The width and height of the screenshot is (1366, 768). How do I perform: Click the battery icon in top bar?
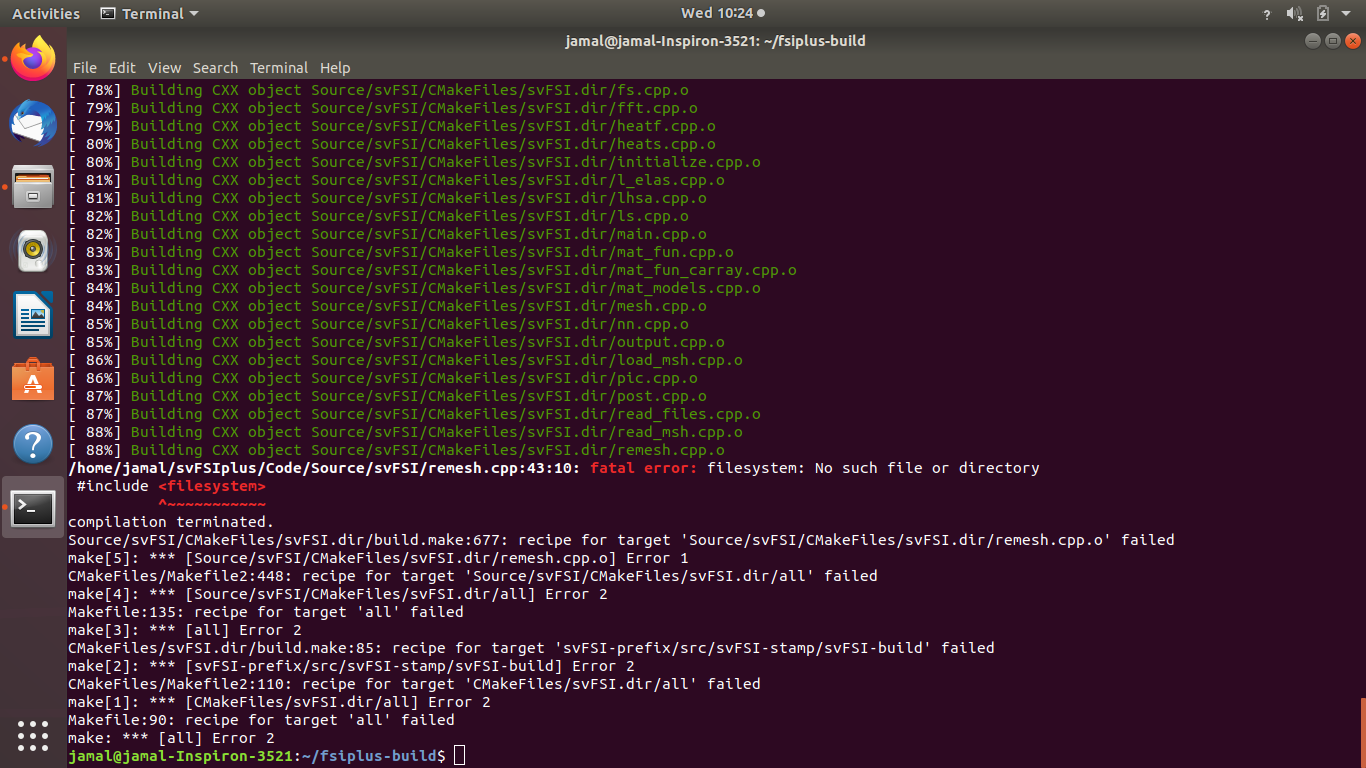point(1323,14)
